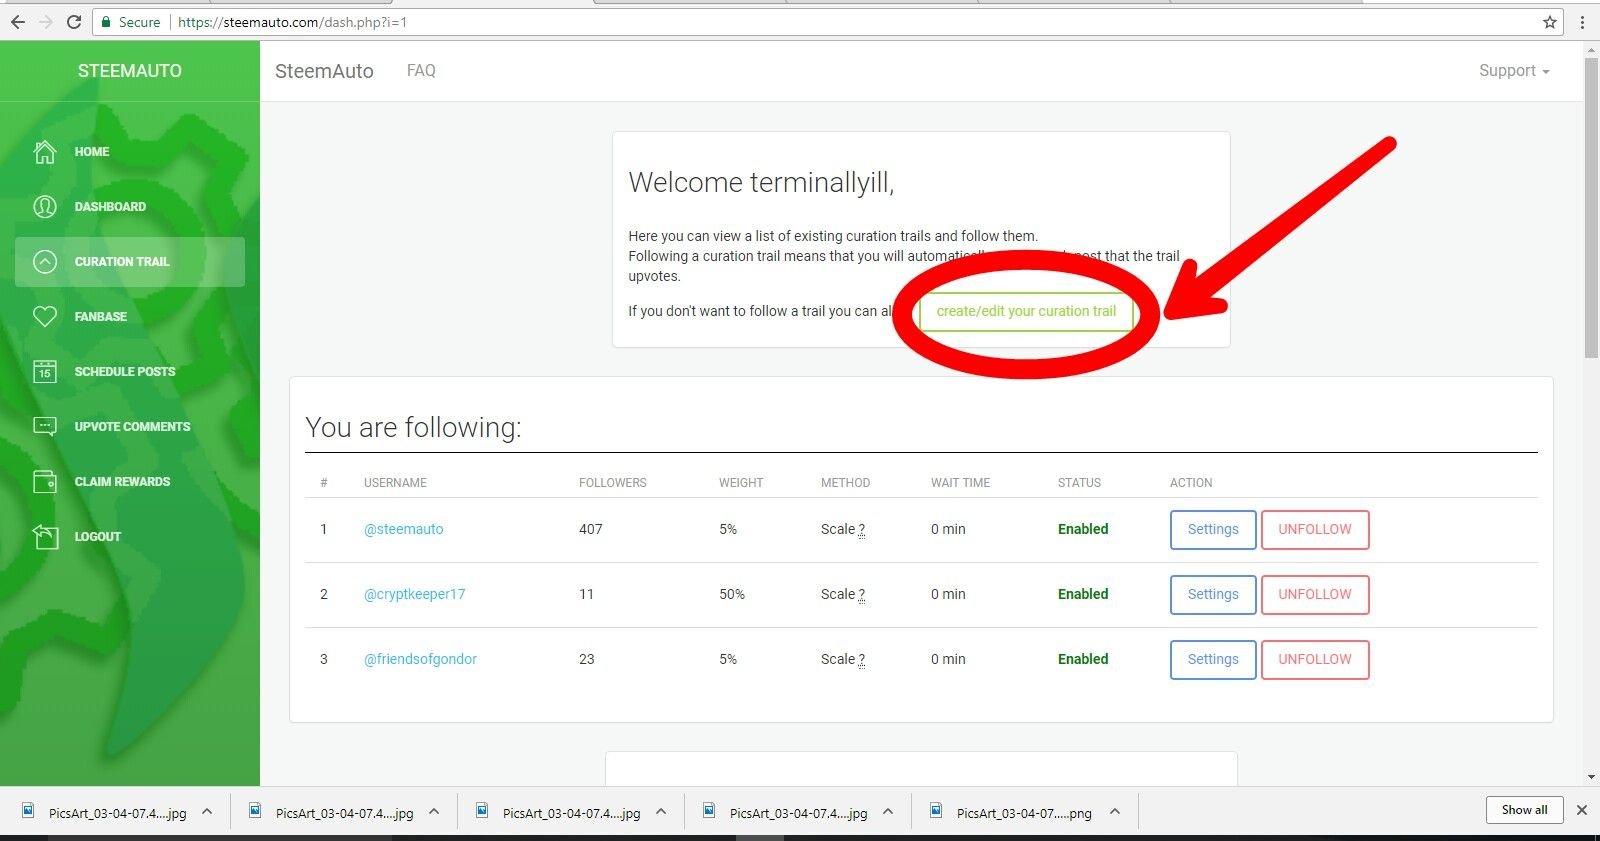Open the FAQ link in top bar
Screen dimensions: 1600x841
point(421,71)
